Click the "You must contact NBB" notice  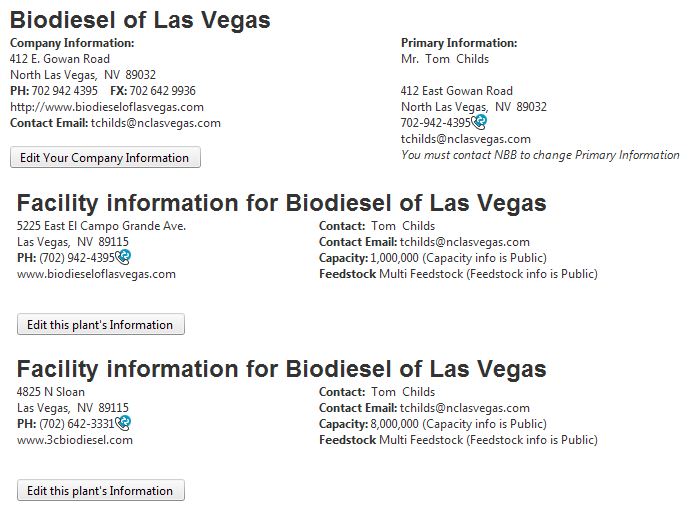pyautogui.click(x=540, y=155)
